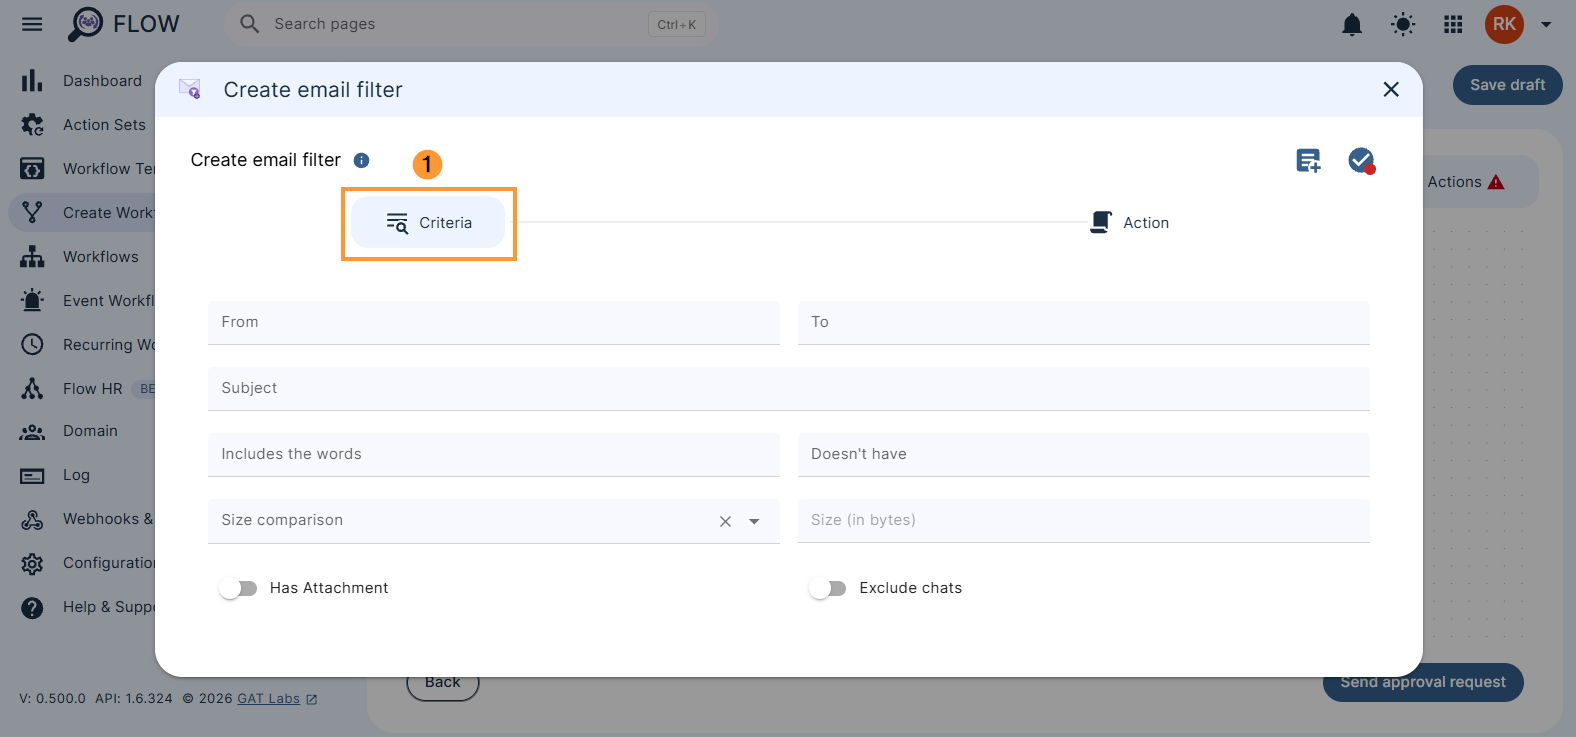Click the email filter info icon
The image size is (1576, 737).
[x=362, y=160]
